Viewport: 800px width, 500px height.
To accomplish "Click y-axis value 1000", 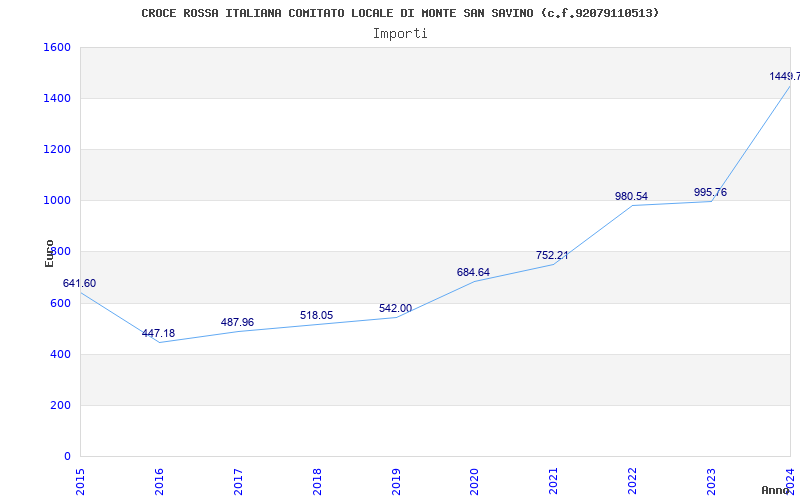I will (x=57, y=201).
